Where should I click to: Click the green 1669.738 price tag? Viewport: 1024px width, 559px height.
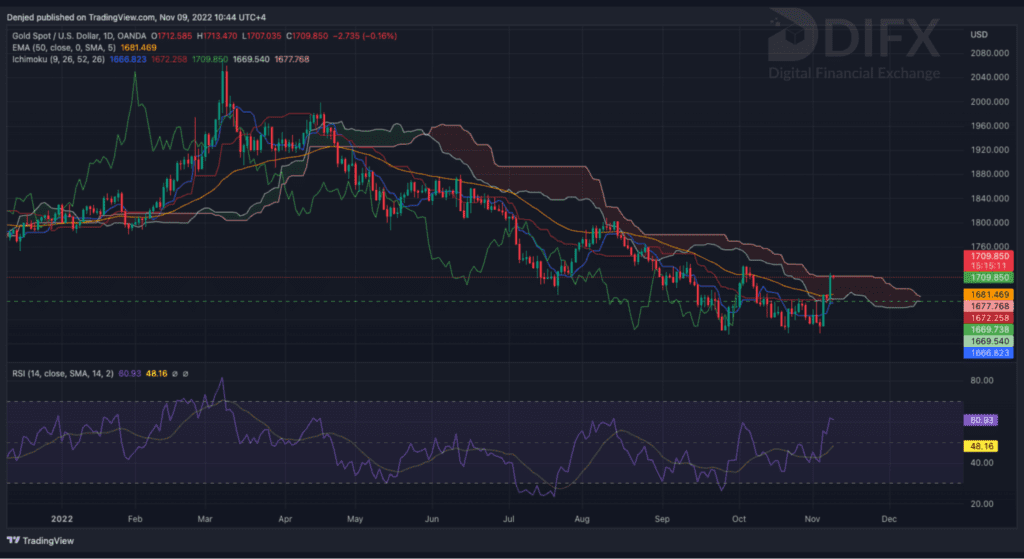pos(986,329)
